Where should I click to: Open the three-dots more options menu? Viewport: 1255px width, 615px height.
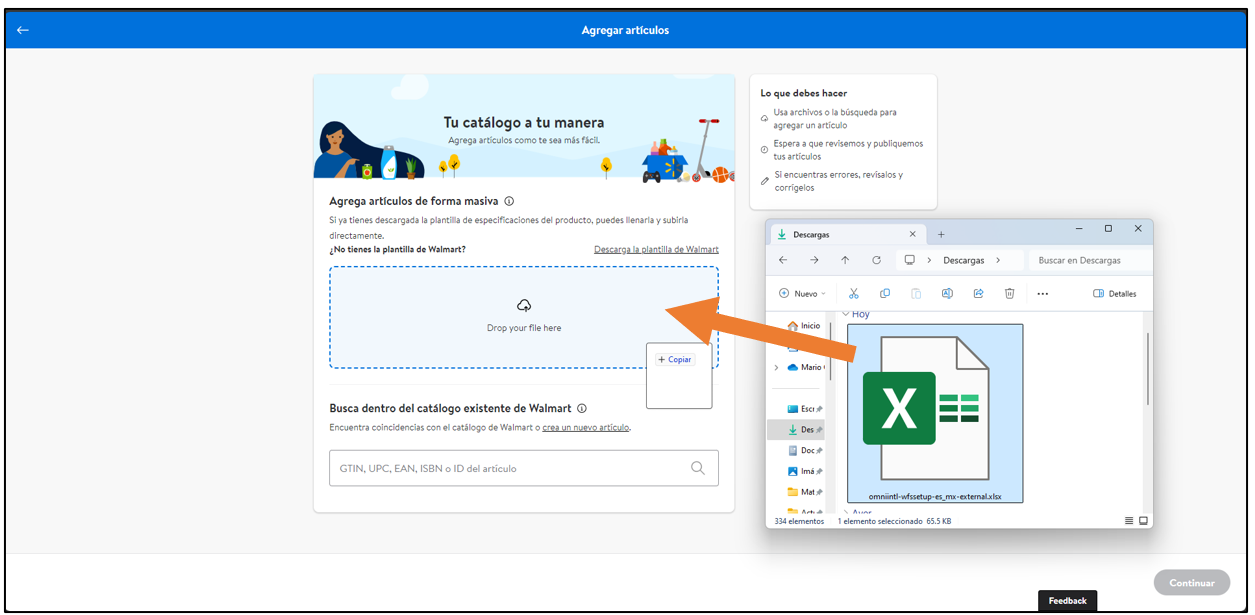(1042, 294)
